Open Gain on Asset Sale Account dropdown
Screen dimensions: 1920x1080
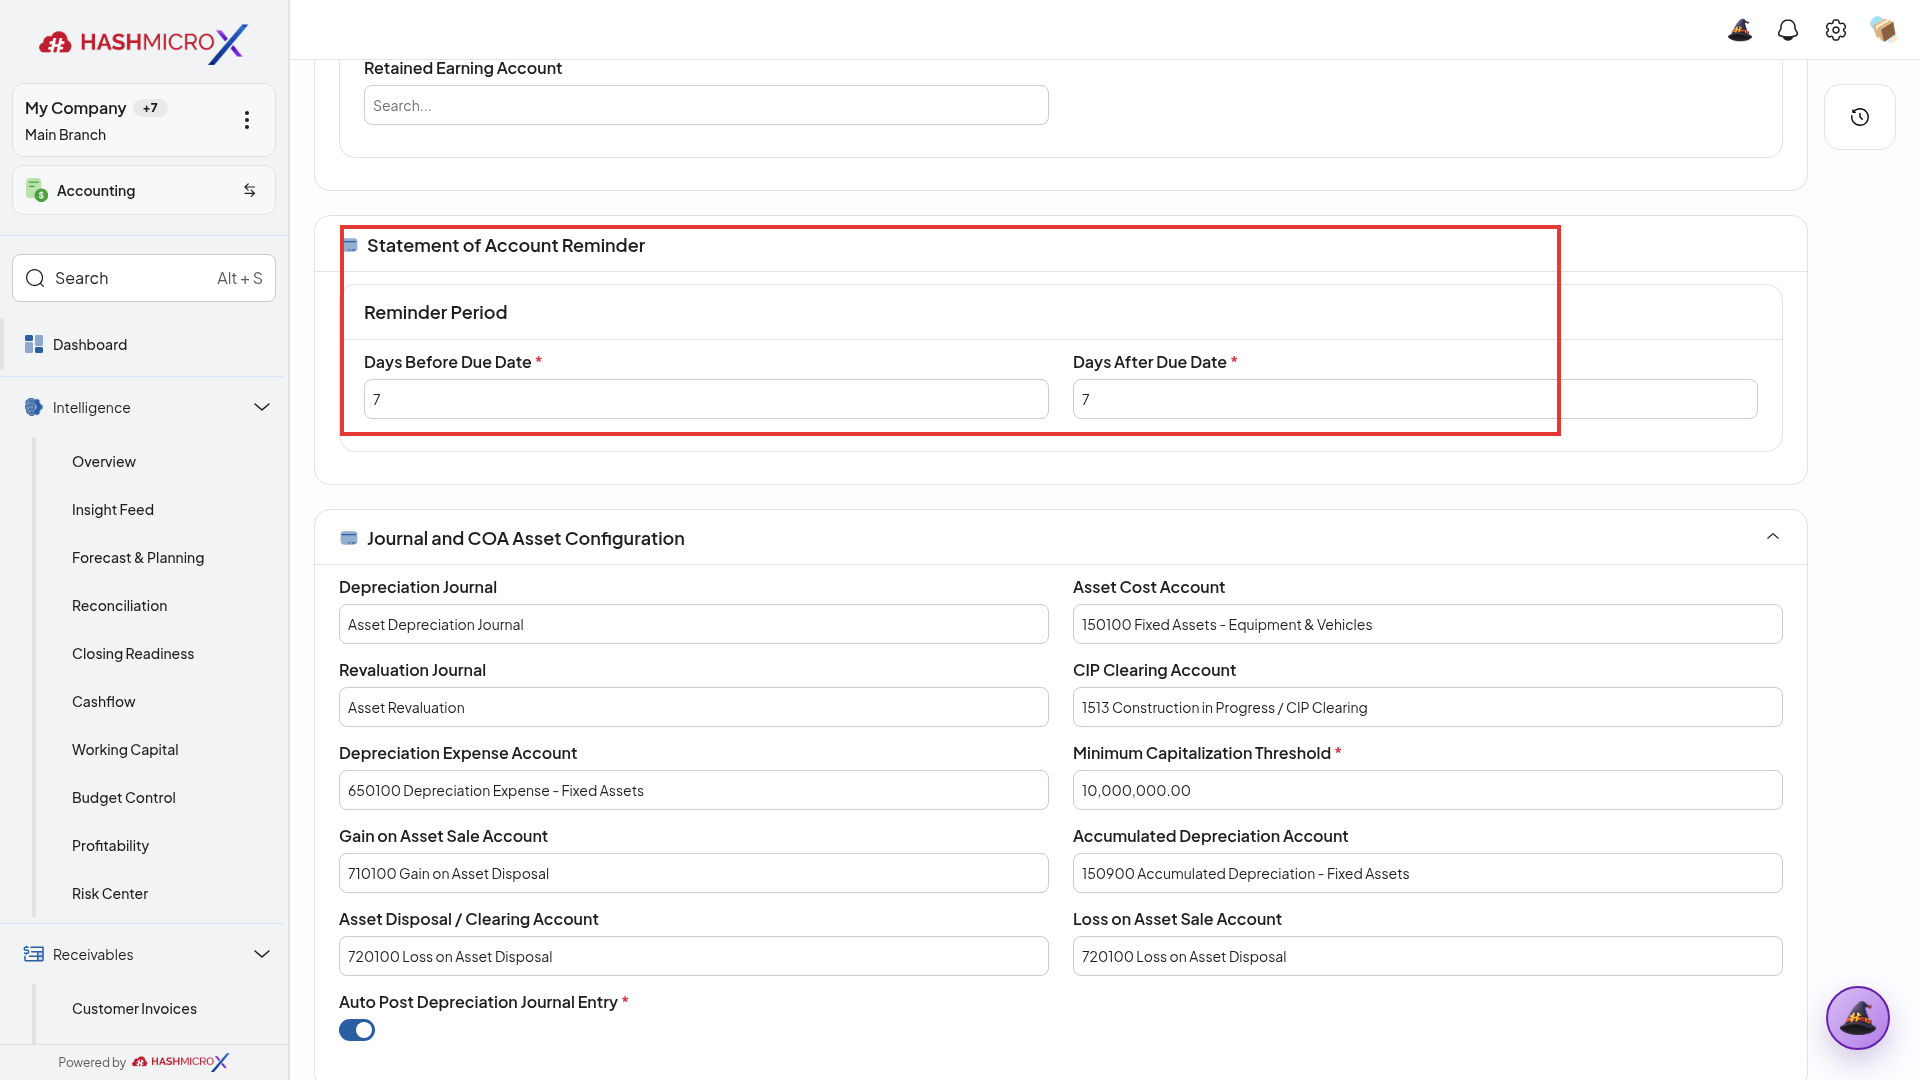click(694, 873)
